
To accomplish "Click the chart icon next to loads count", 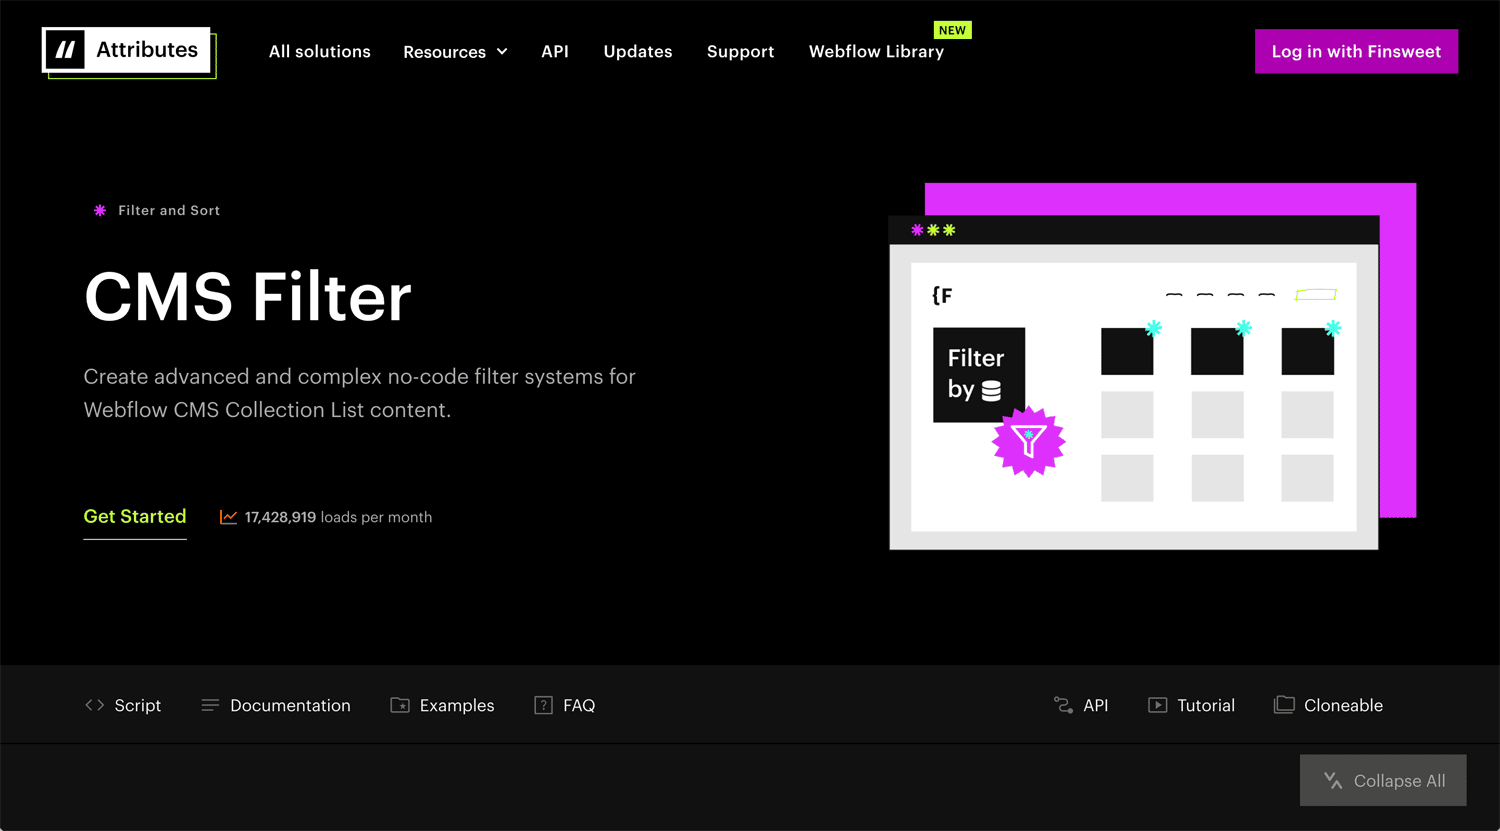I will tap(229, 517).
